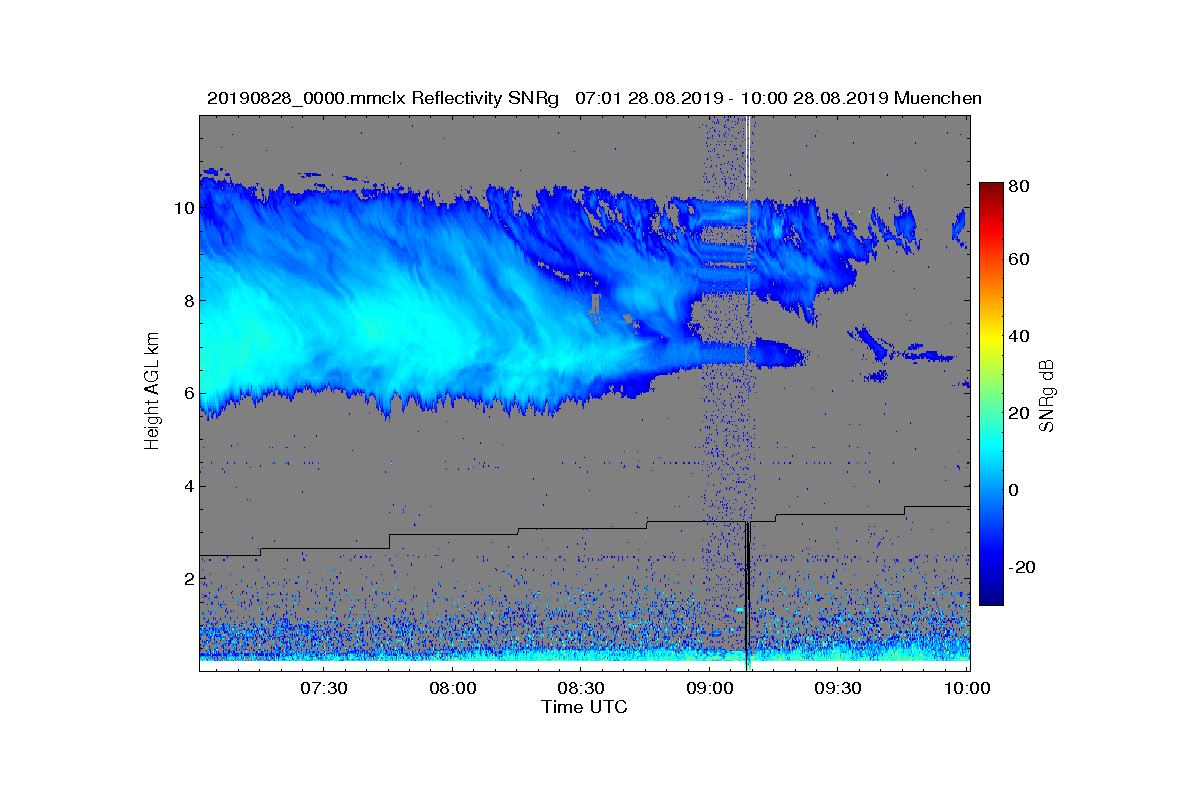This screenshot has width=1200, height=800.
Task: Click the colorbar value 60
Action: (x=1021, y=260)
